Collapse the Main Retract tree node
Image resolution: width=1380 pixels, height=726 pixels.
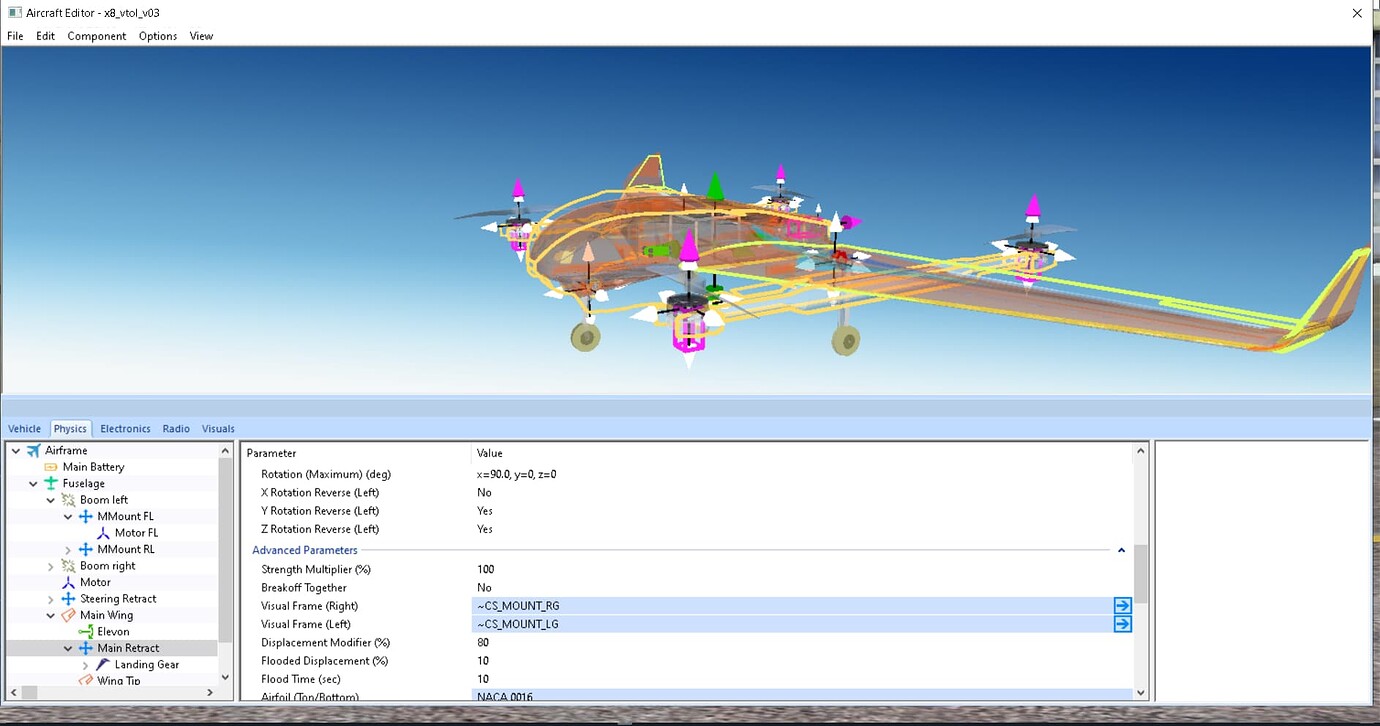(67, 647)
